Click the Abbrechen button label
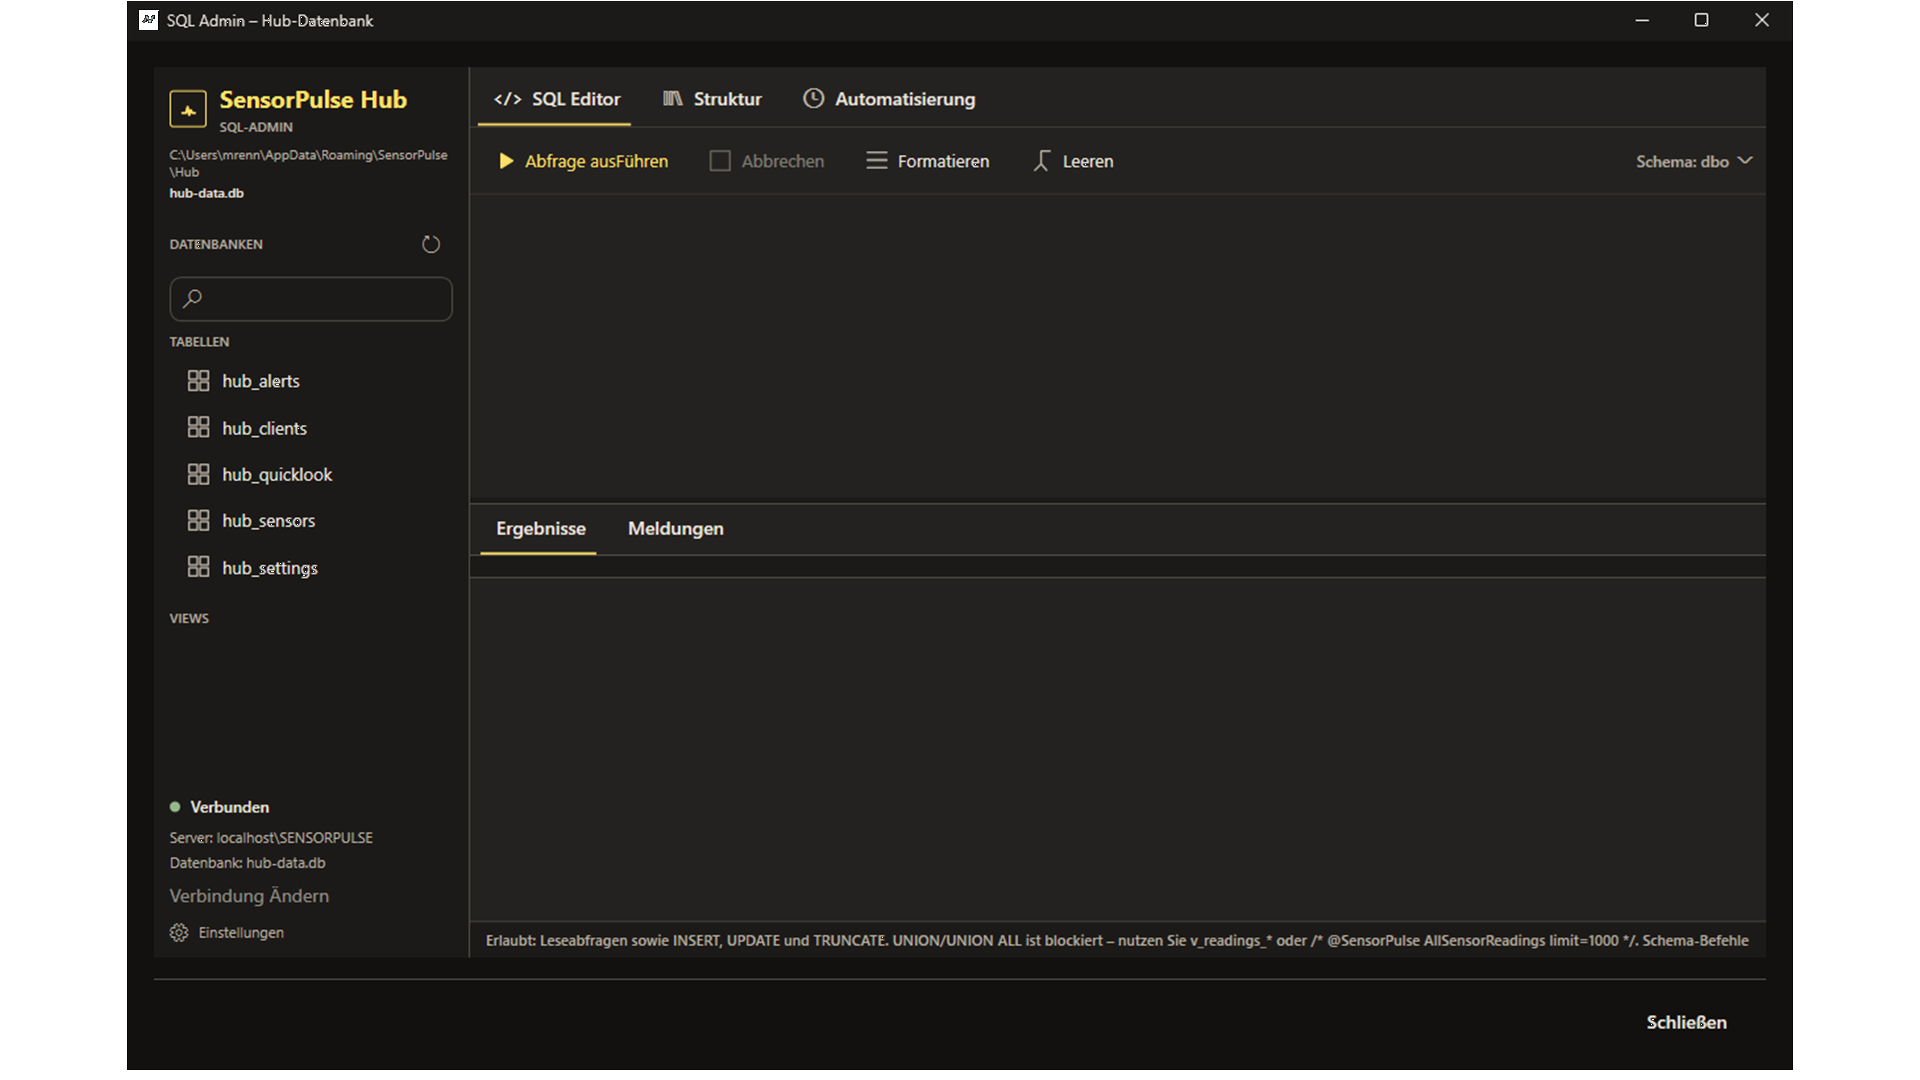The width and height of the screenshot is (1920, 1080). (783, 161)
